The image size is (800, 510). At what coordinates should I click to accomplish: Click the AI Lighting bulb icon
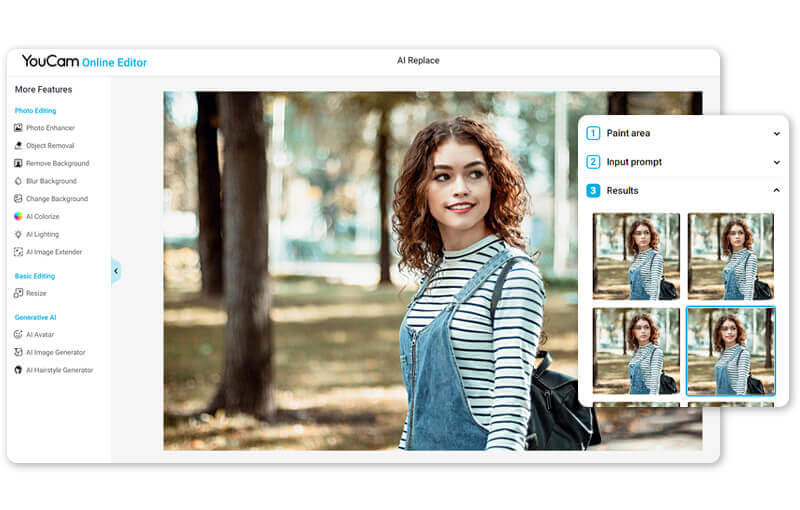tap(18, 234)
